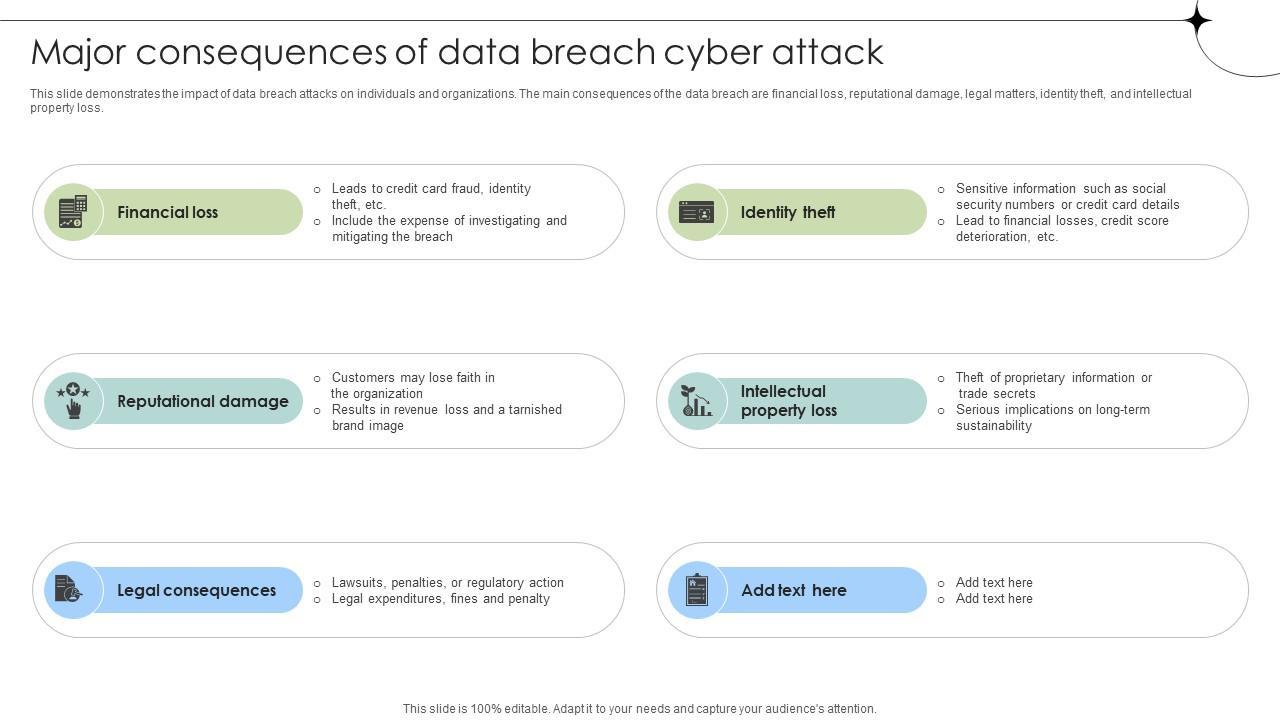Click the Identity theft ID card icon
The width and height of the screenshot is (1280, 720).
(697, 212)
